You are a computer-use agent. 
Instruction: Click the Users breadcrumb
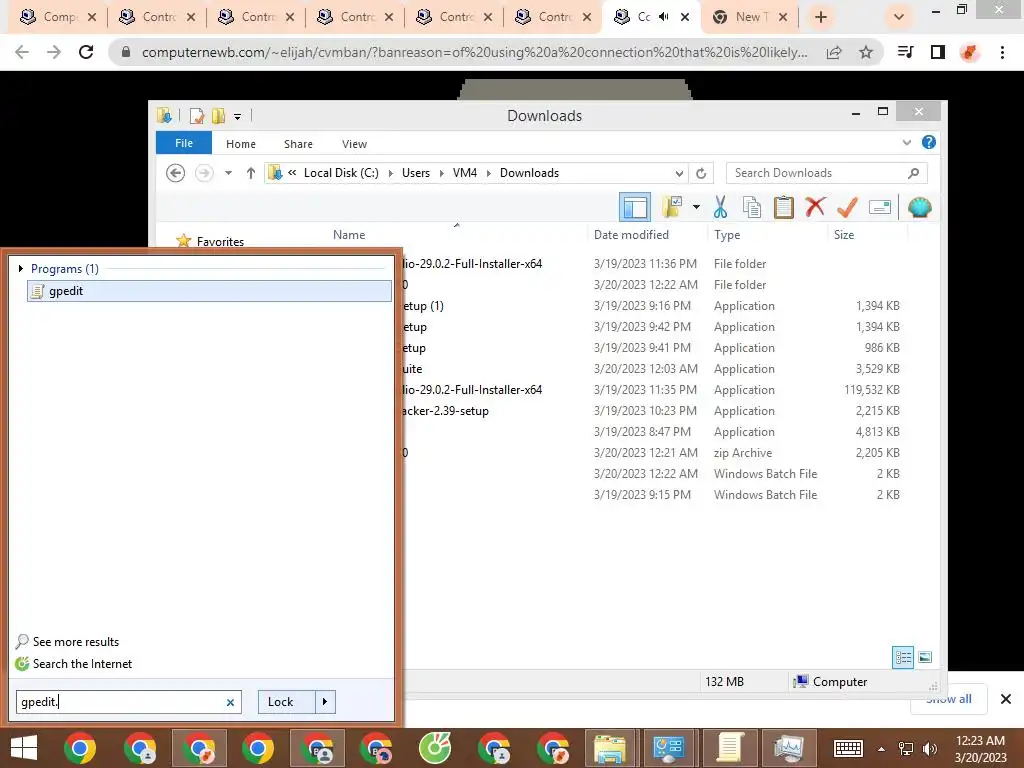coord(415,173)
